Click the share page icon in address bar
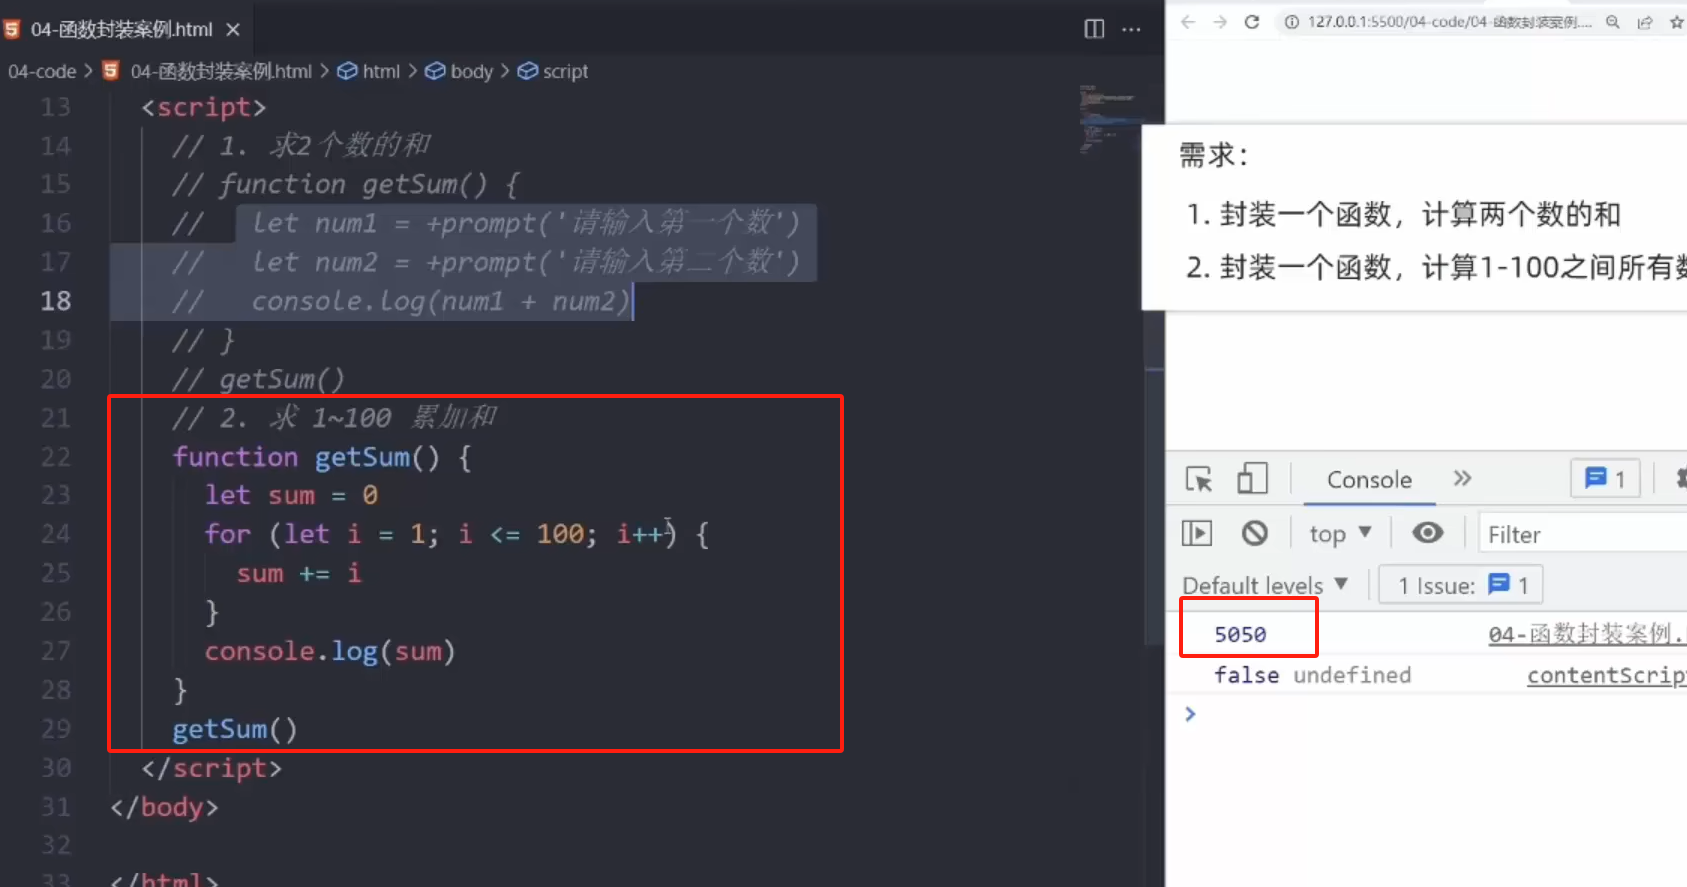1687x887 pixels. click(1645, 22)
